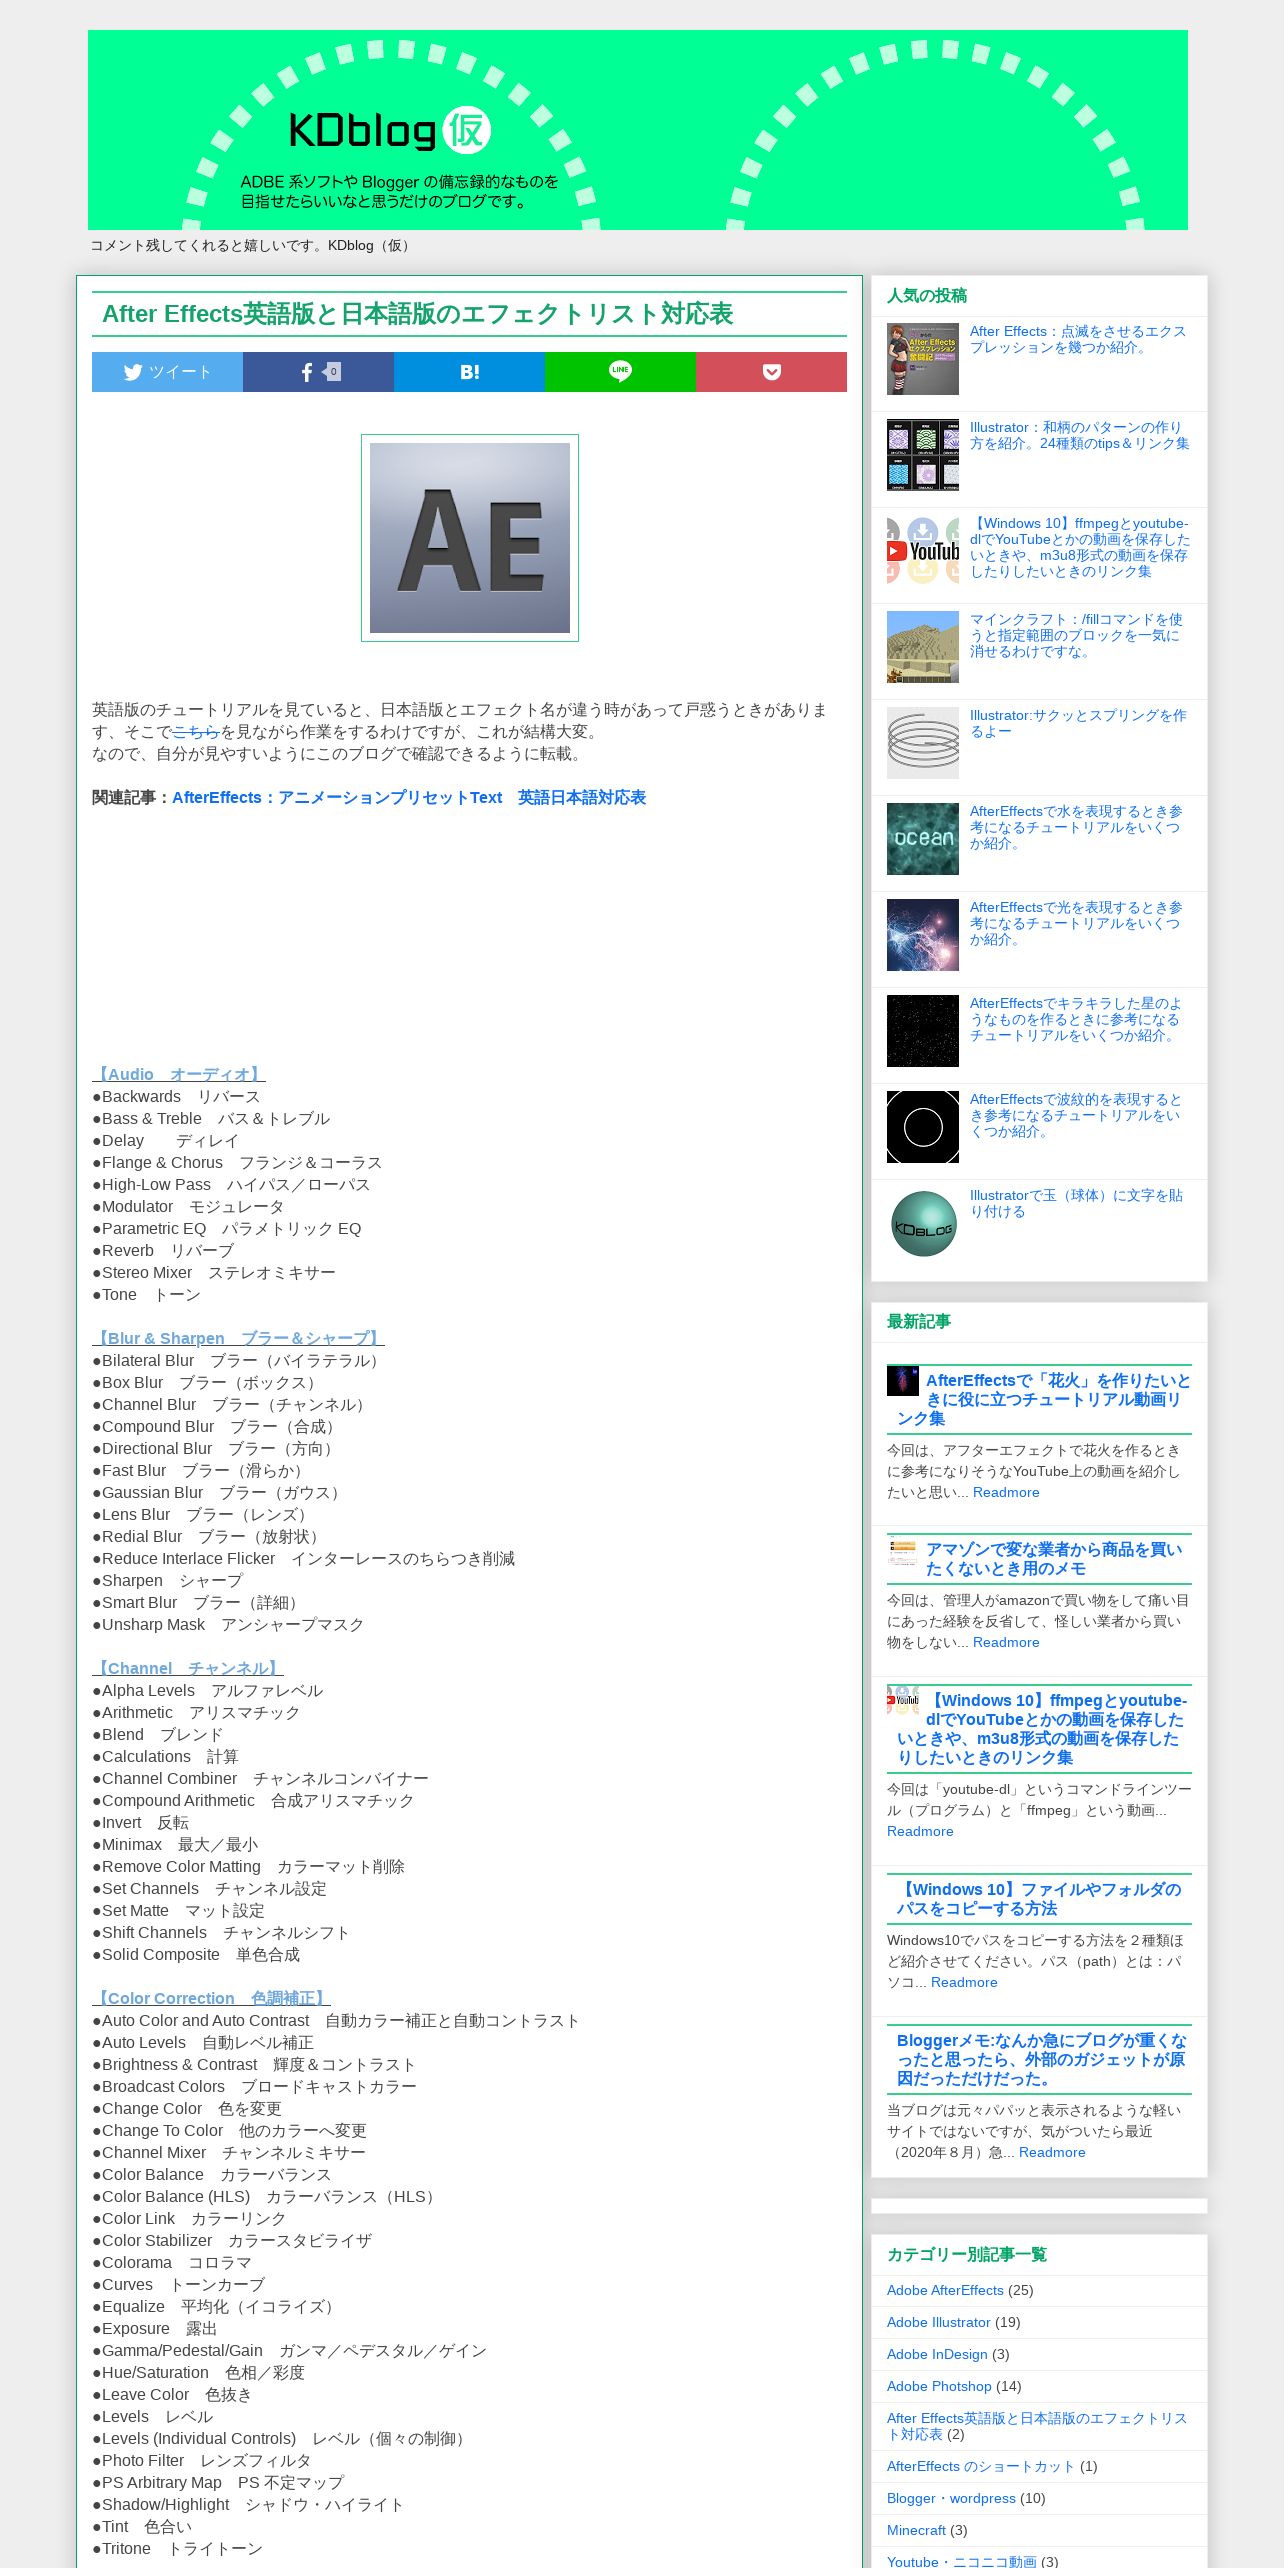Open マインクラフト /fillコマンド post link
Image resolution: width=1284 pixels, height=2568 pixels.
1076,635
